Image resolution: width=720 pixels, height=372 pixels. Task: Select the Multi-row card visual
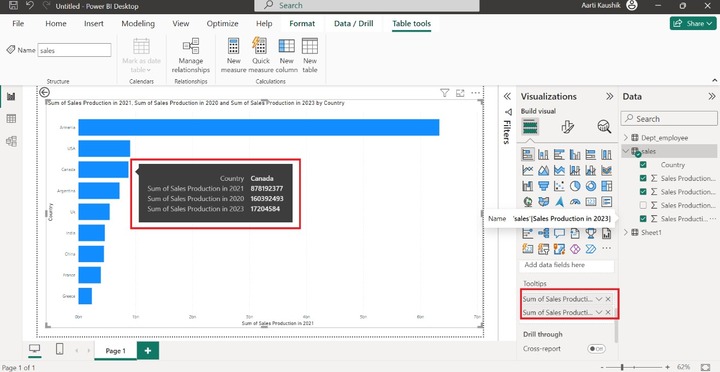(x=607, y=202)
